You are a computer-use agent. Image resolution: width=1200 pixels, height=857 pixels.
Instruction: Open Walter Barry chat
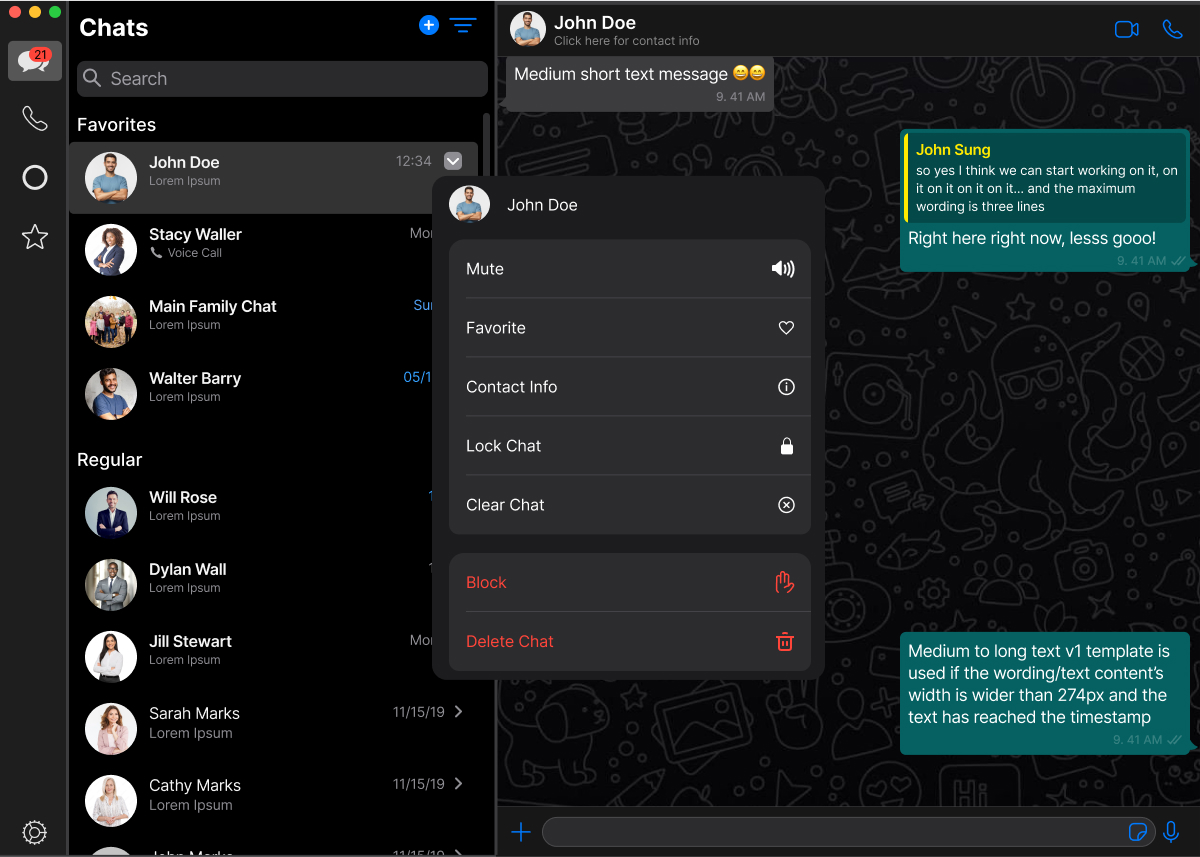(x=250, y=394)
